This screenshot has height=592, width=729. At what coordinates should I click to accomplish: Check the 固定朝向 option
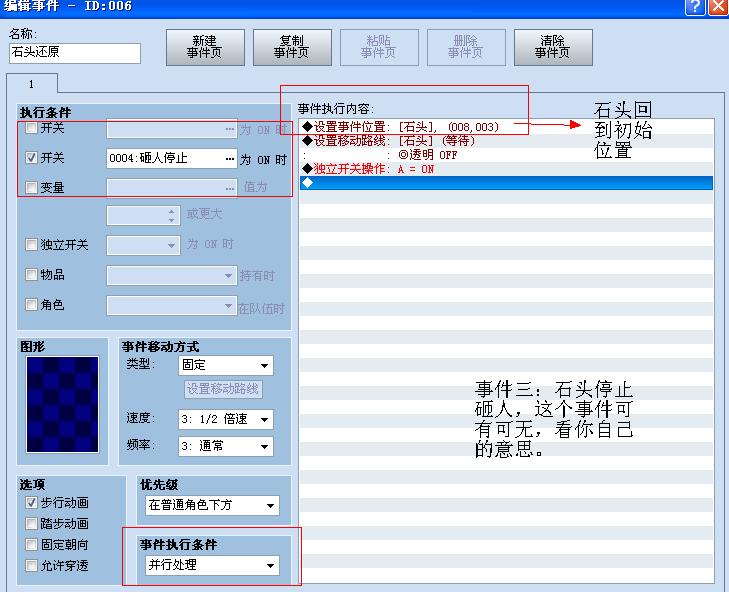(31, 544)
